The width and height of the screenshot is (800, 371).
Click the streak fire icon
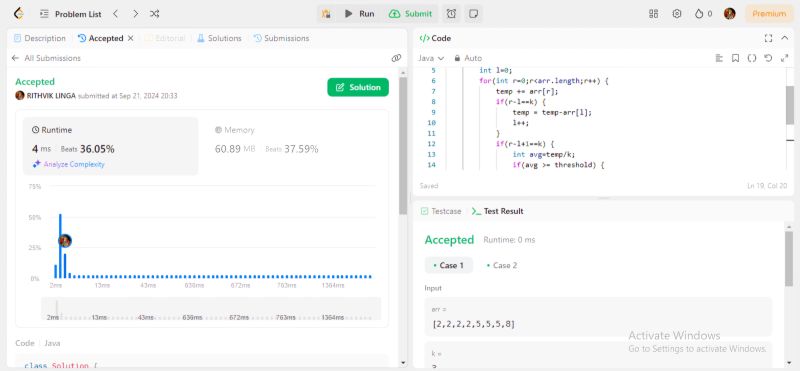pyautogui.click(x=699, y=14)
